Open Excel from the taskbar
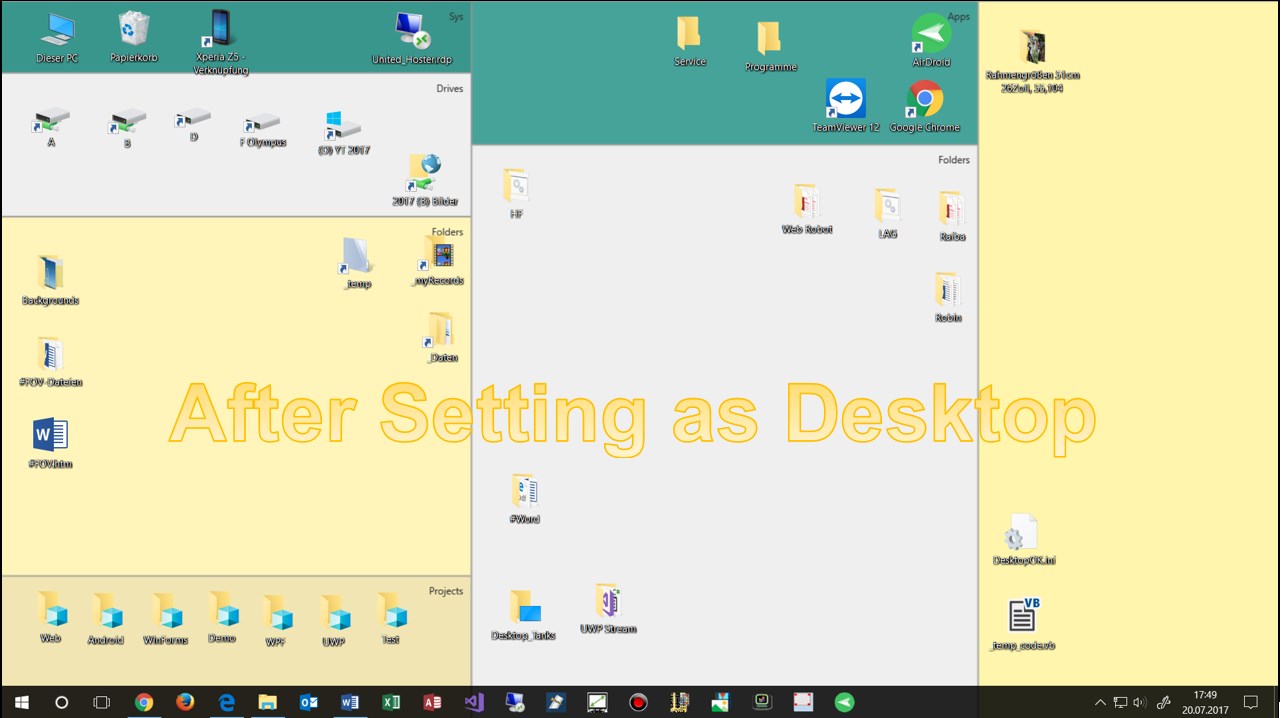The image size is (1281, 718). (x=391, y=702)
